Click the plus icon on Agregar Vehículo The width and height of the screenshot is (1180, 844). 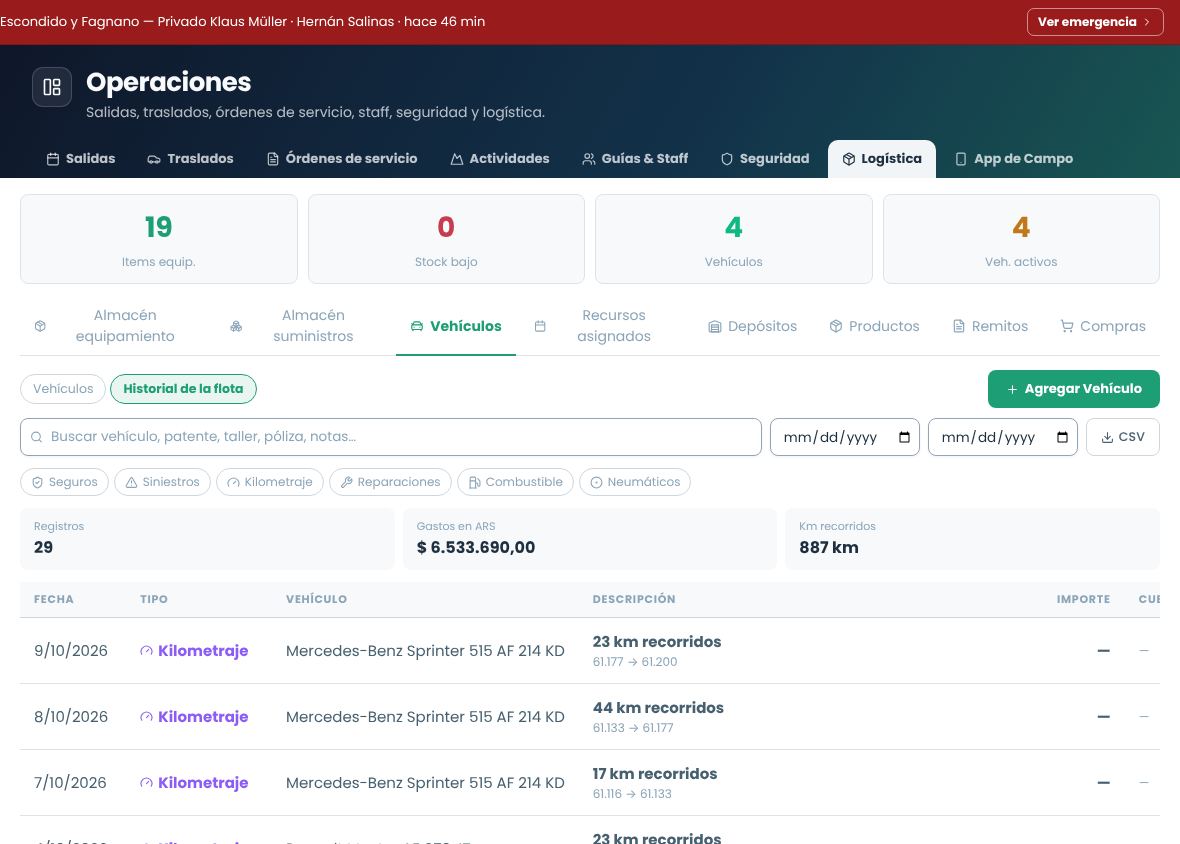tap(1012, 389)
